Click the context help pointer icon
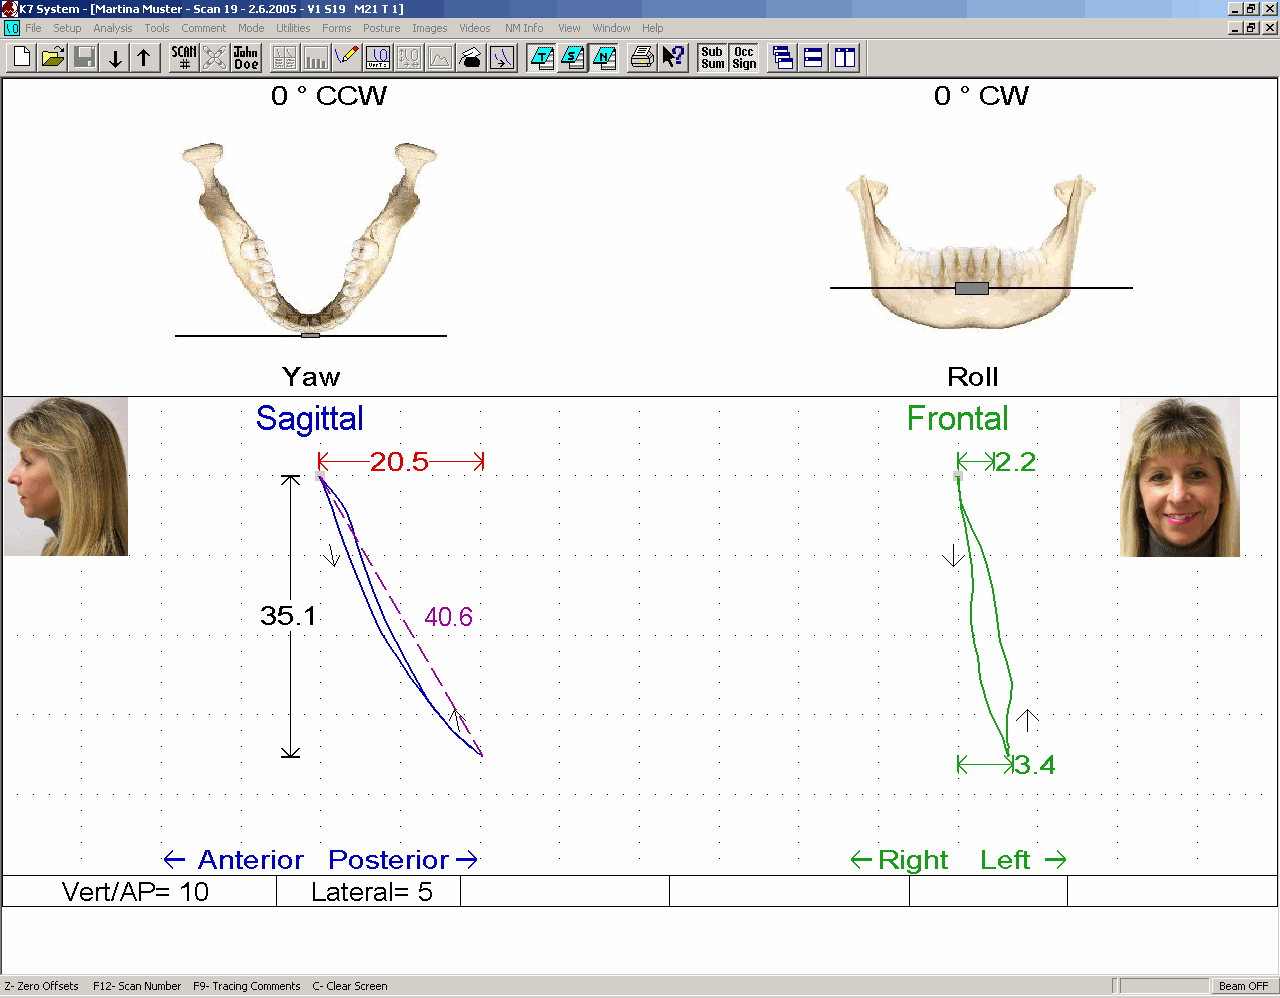The image size is (1280, 998). tap(674, 58)
